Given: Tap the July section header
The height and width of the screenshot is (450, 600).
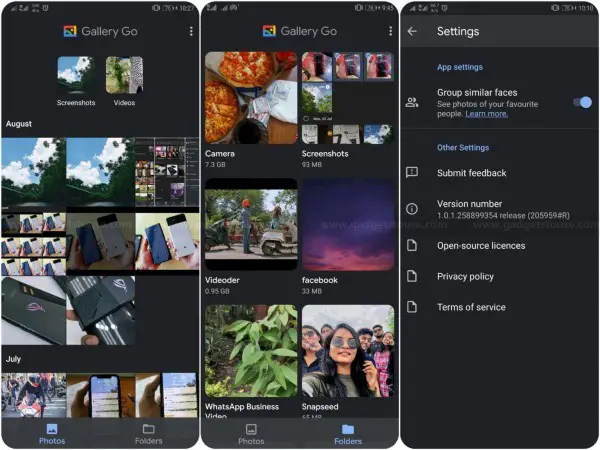Looking at the screenshot, I should [x=13, y=359].
